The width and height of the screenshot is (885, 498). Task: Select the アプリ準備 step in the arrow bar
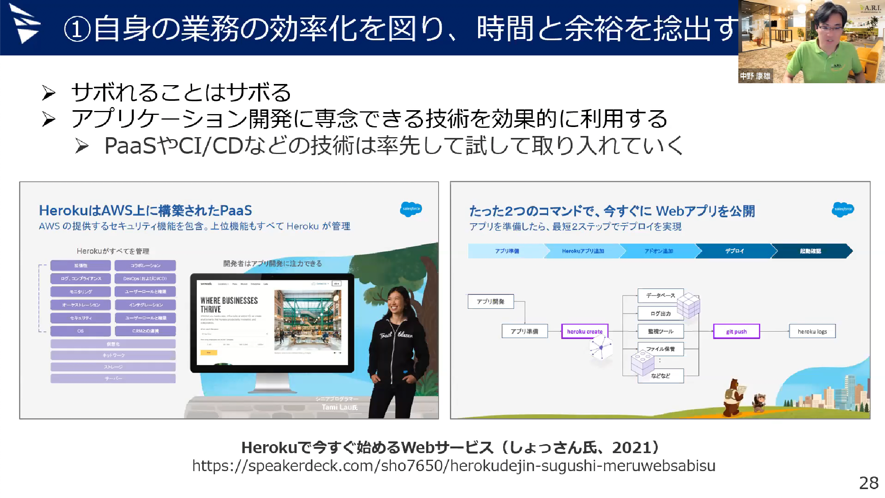(x=507, y=250)
